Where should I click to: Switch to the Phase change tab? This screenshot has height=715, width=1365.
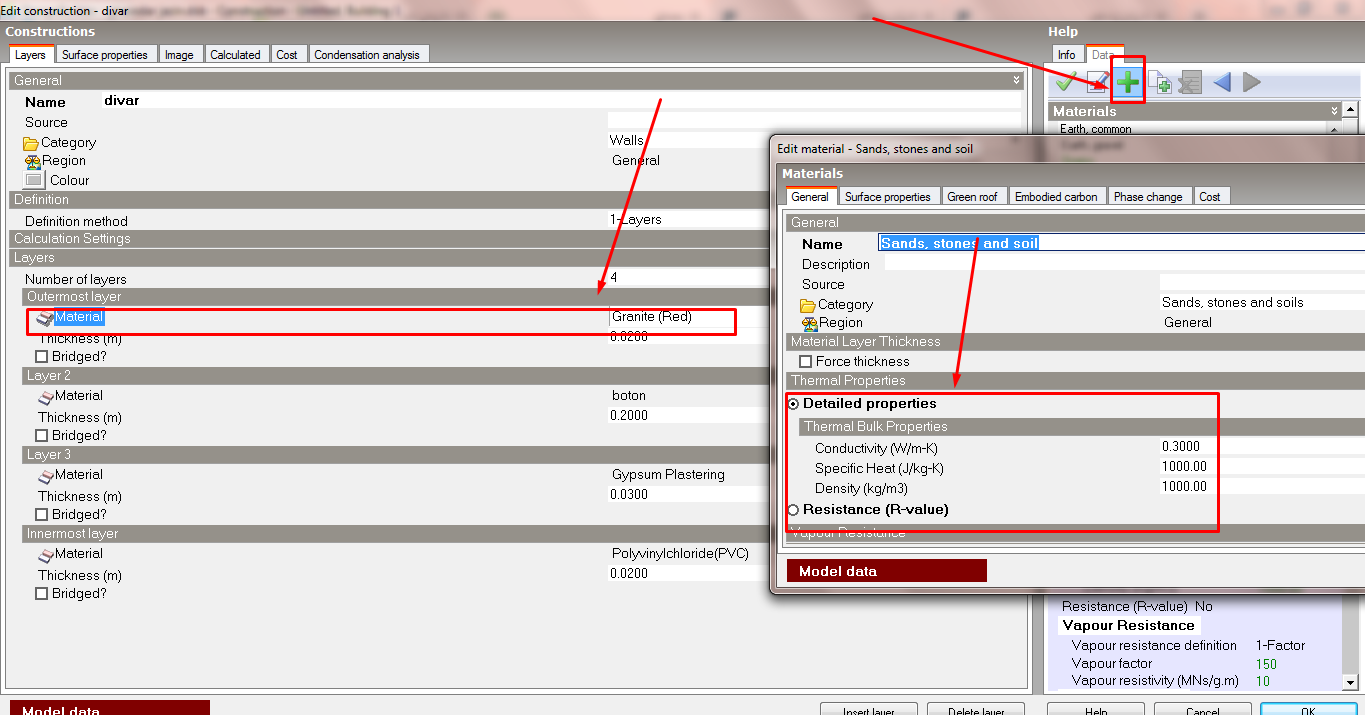pos(1148,197)
